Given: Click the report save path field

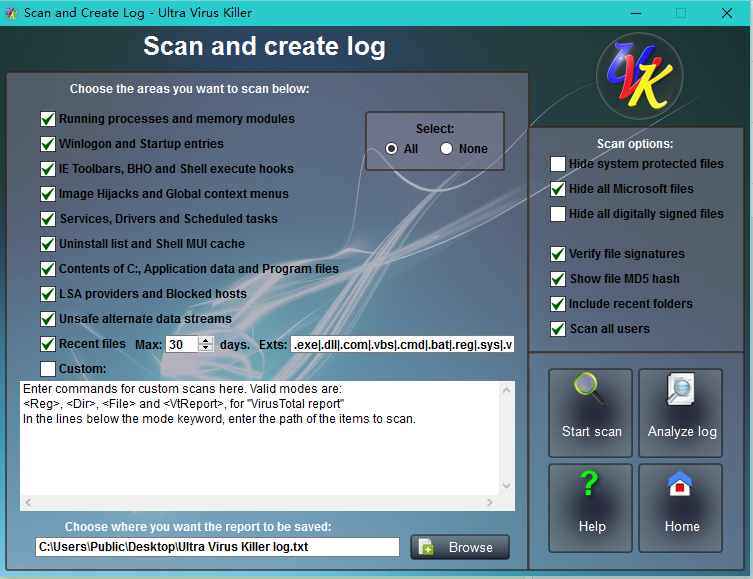Looking at the screenshot, I should point(217,547).
